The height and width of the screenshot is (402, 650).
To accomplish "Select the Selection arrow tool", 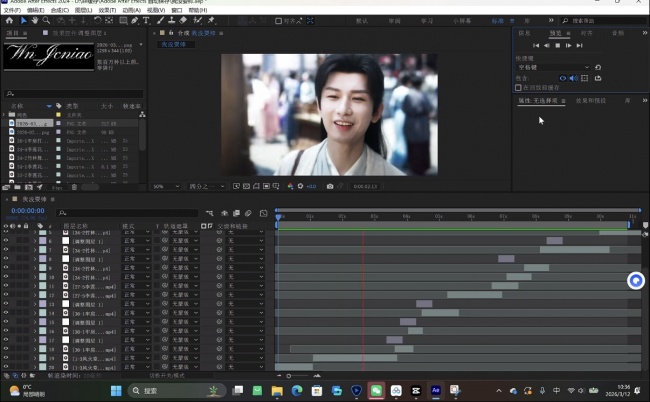I will tap(24, 20).
